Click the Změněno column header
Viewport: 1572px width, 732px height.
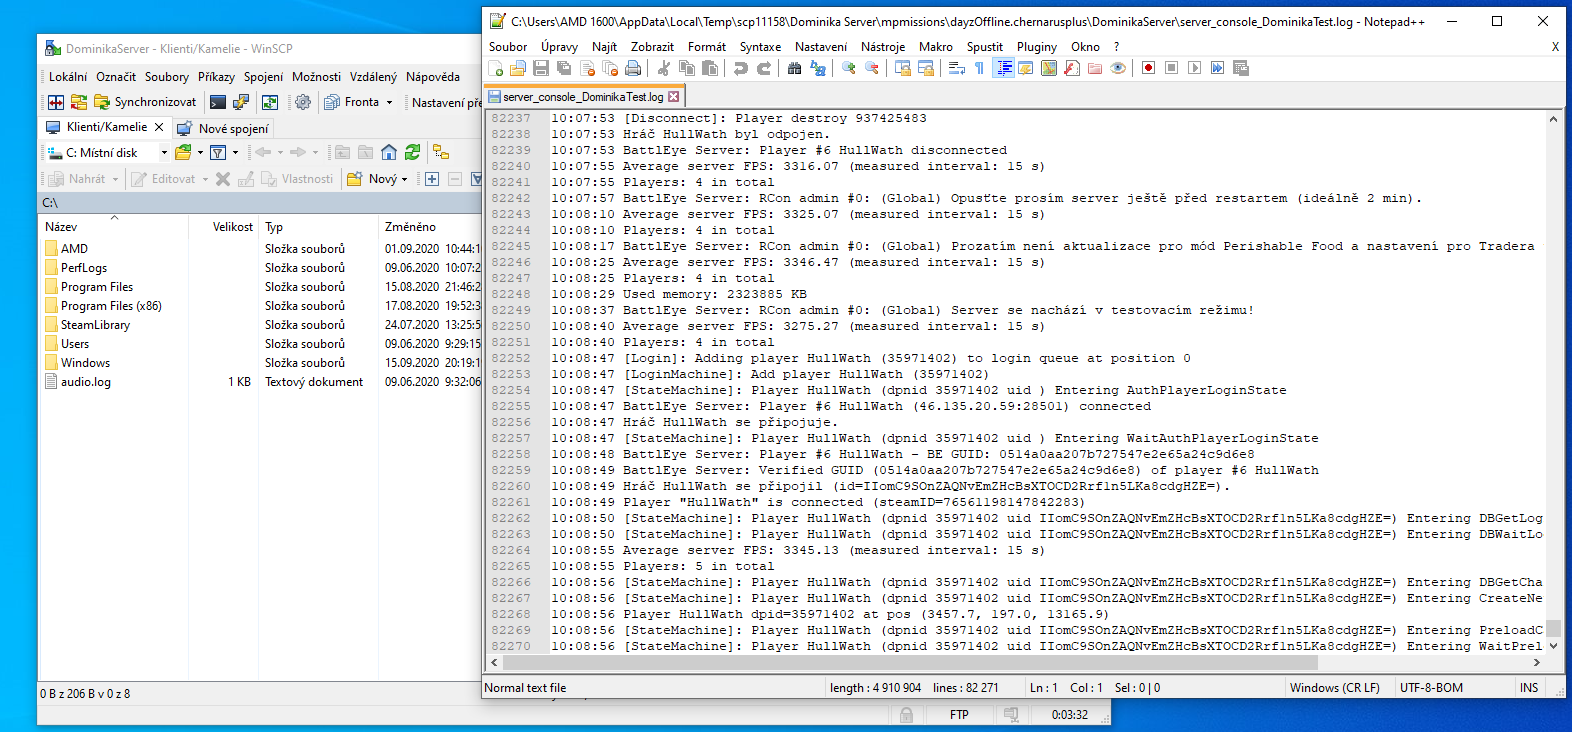(410, 227)
